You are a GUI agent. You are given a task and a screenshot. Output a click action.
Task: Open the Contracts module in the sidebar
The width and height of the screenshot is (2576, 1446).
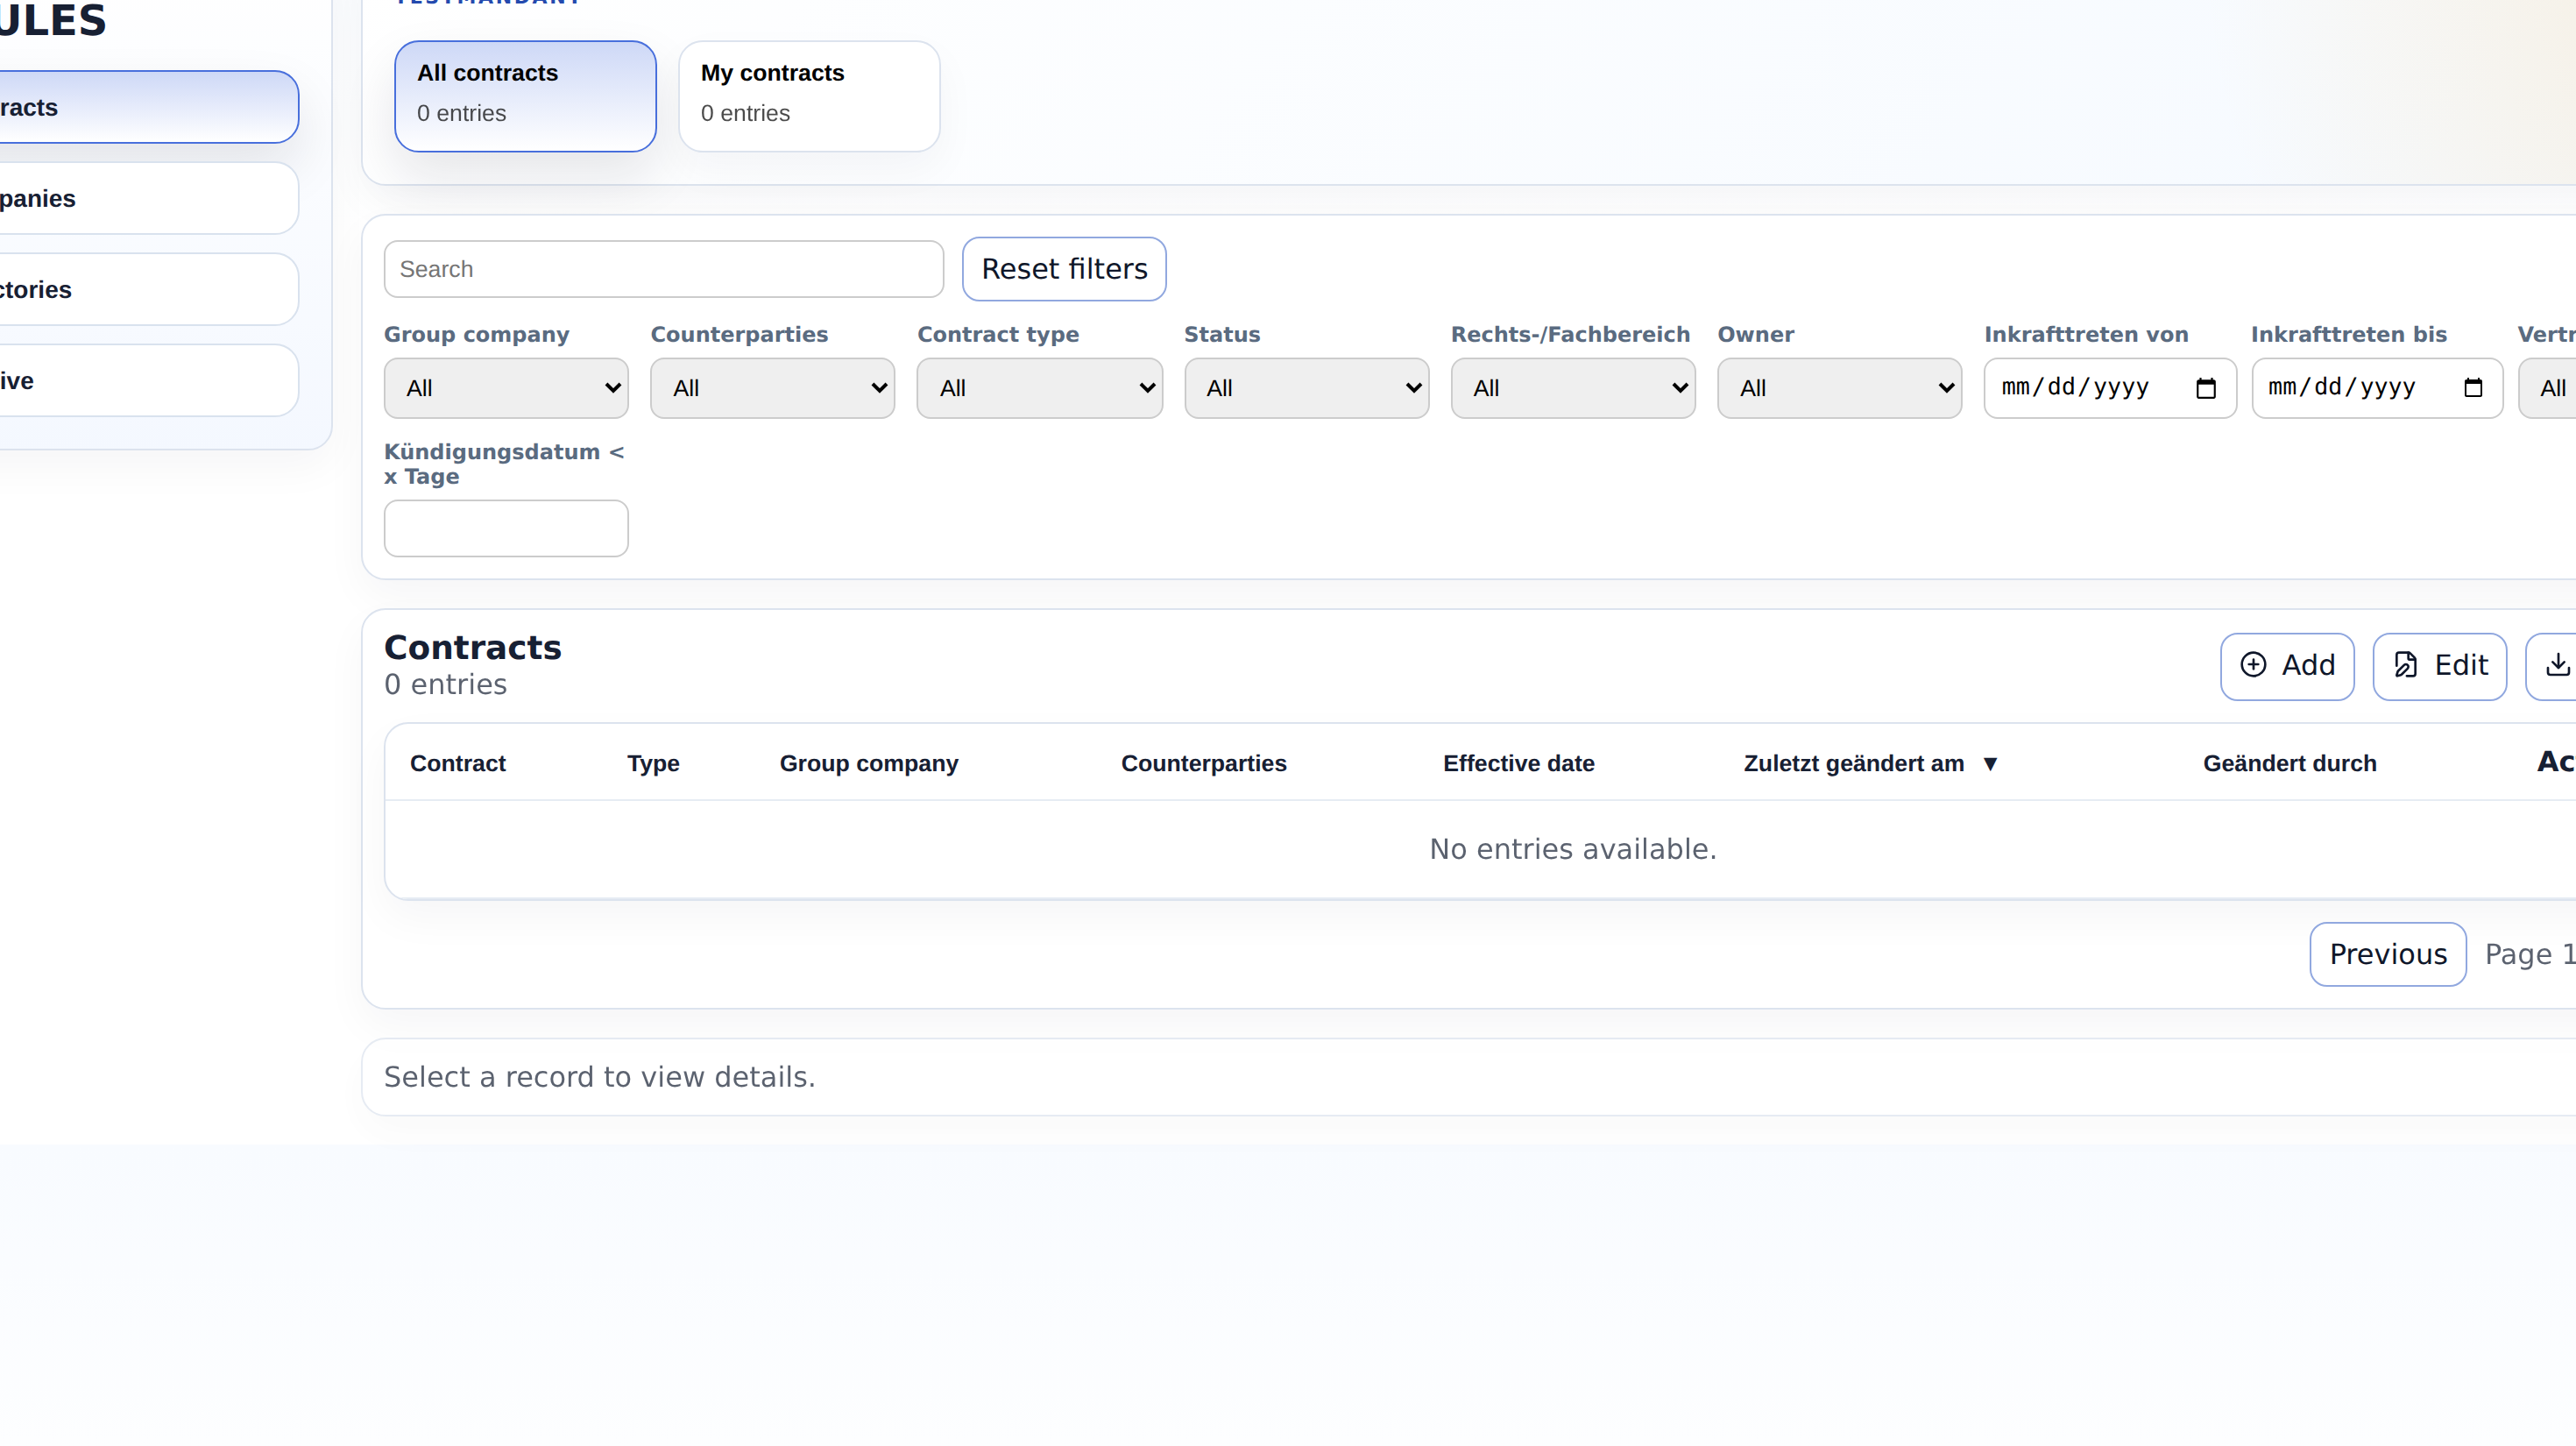coord(148,107)
